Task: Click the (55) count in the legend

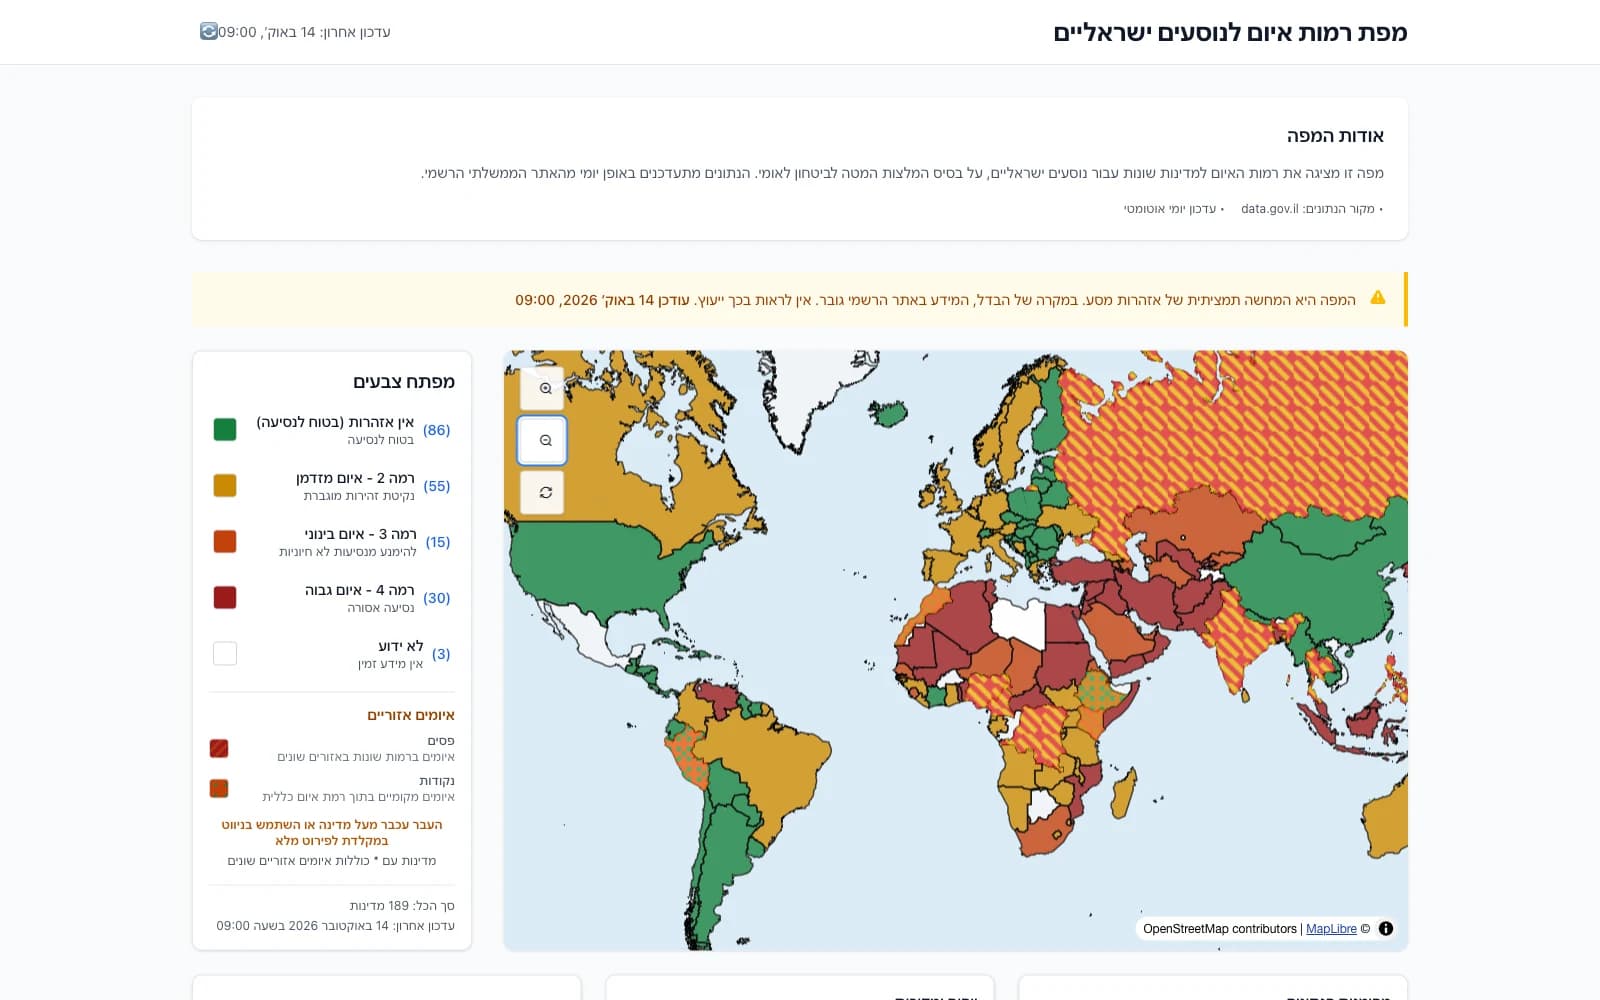Action: click(437, 486)
